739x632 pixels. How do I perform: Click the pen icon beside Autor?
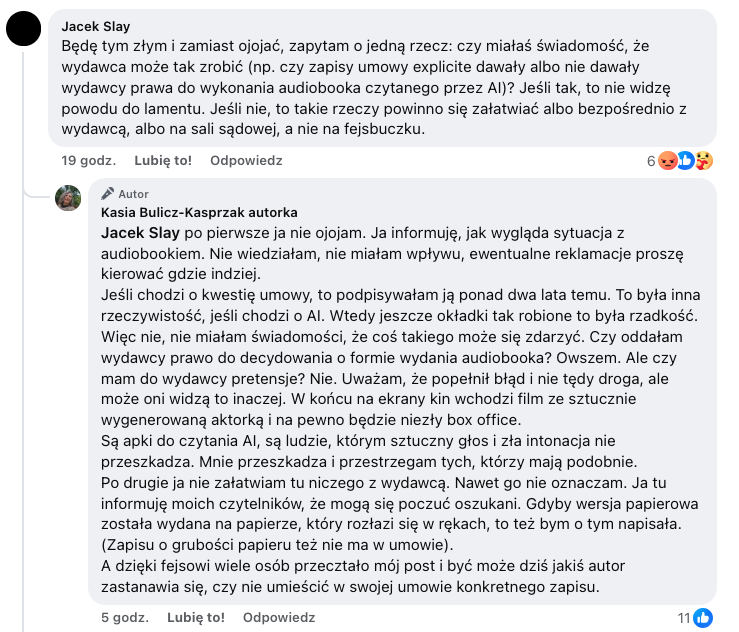[x=108, y=194]
